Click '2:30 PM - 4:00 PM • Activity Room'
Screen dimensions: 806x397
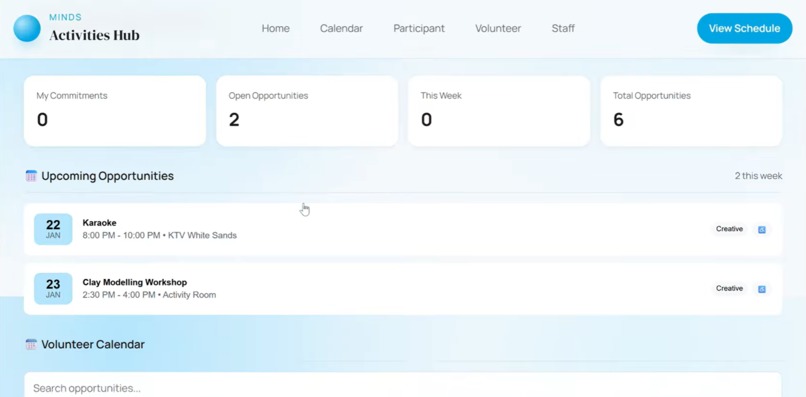click(x=149, y=295)
